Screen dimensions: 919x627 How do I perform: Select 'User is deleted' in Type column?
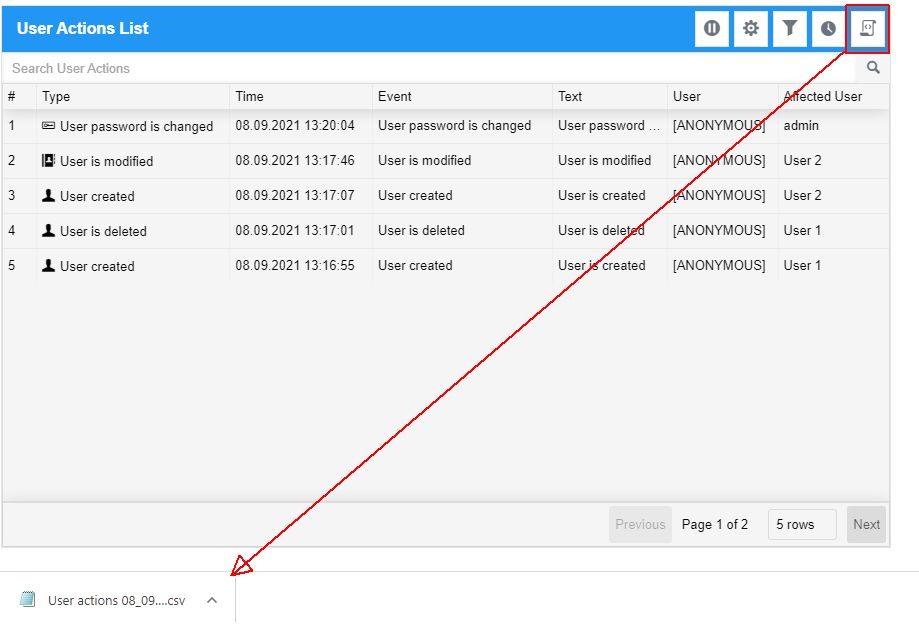(103, 231)
